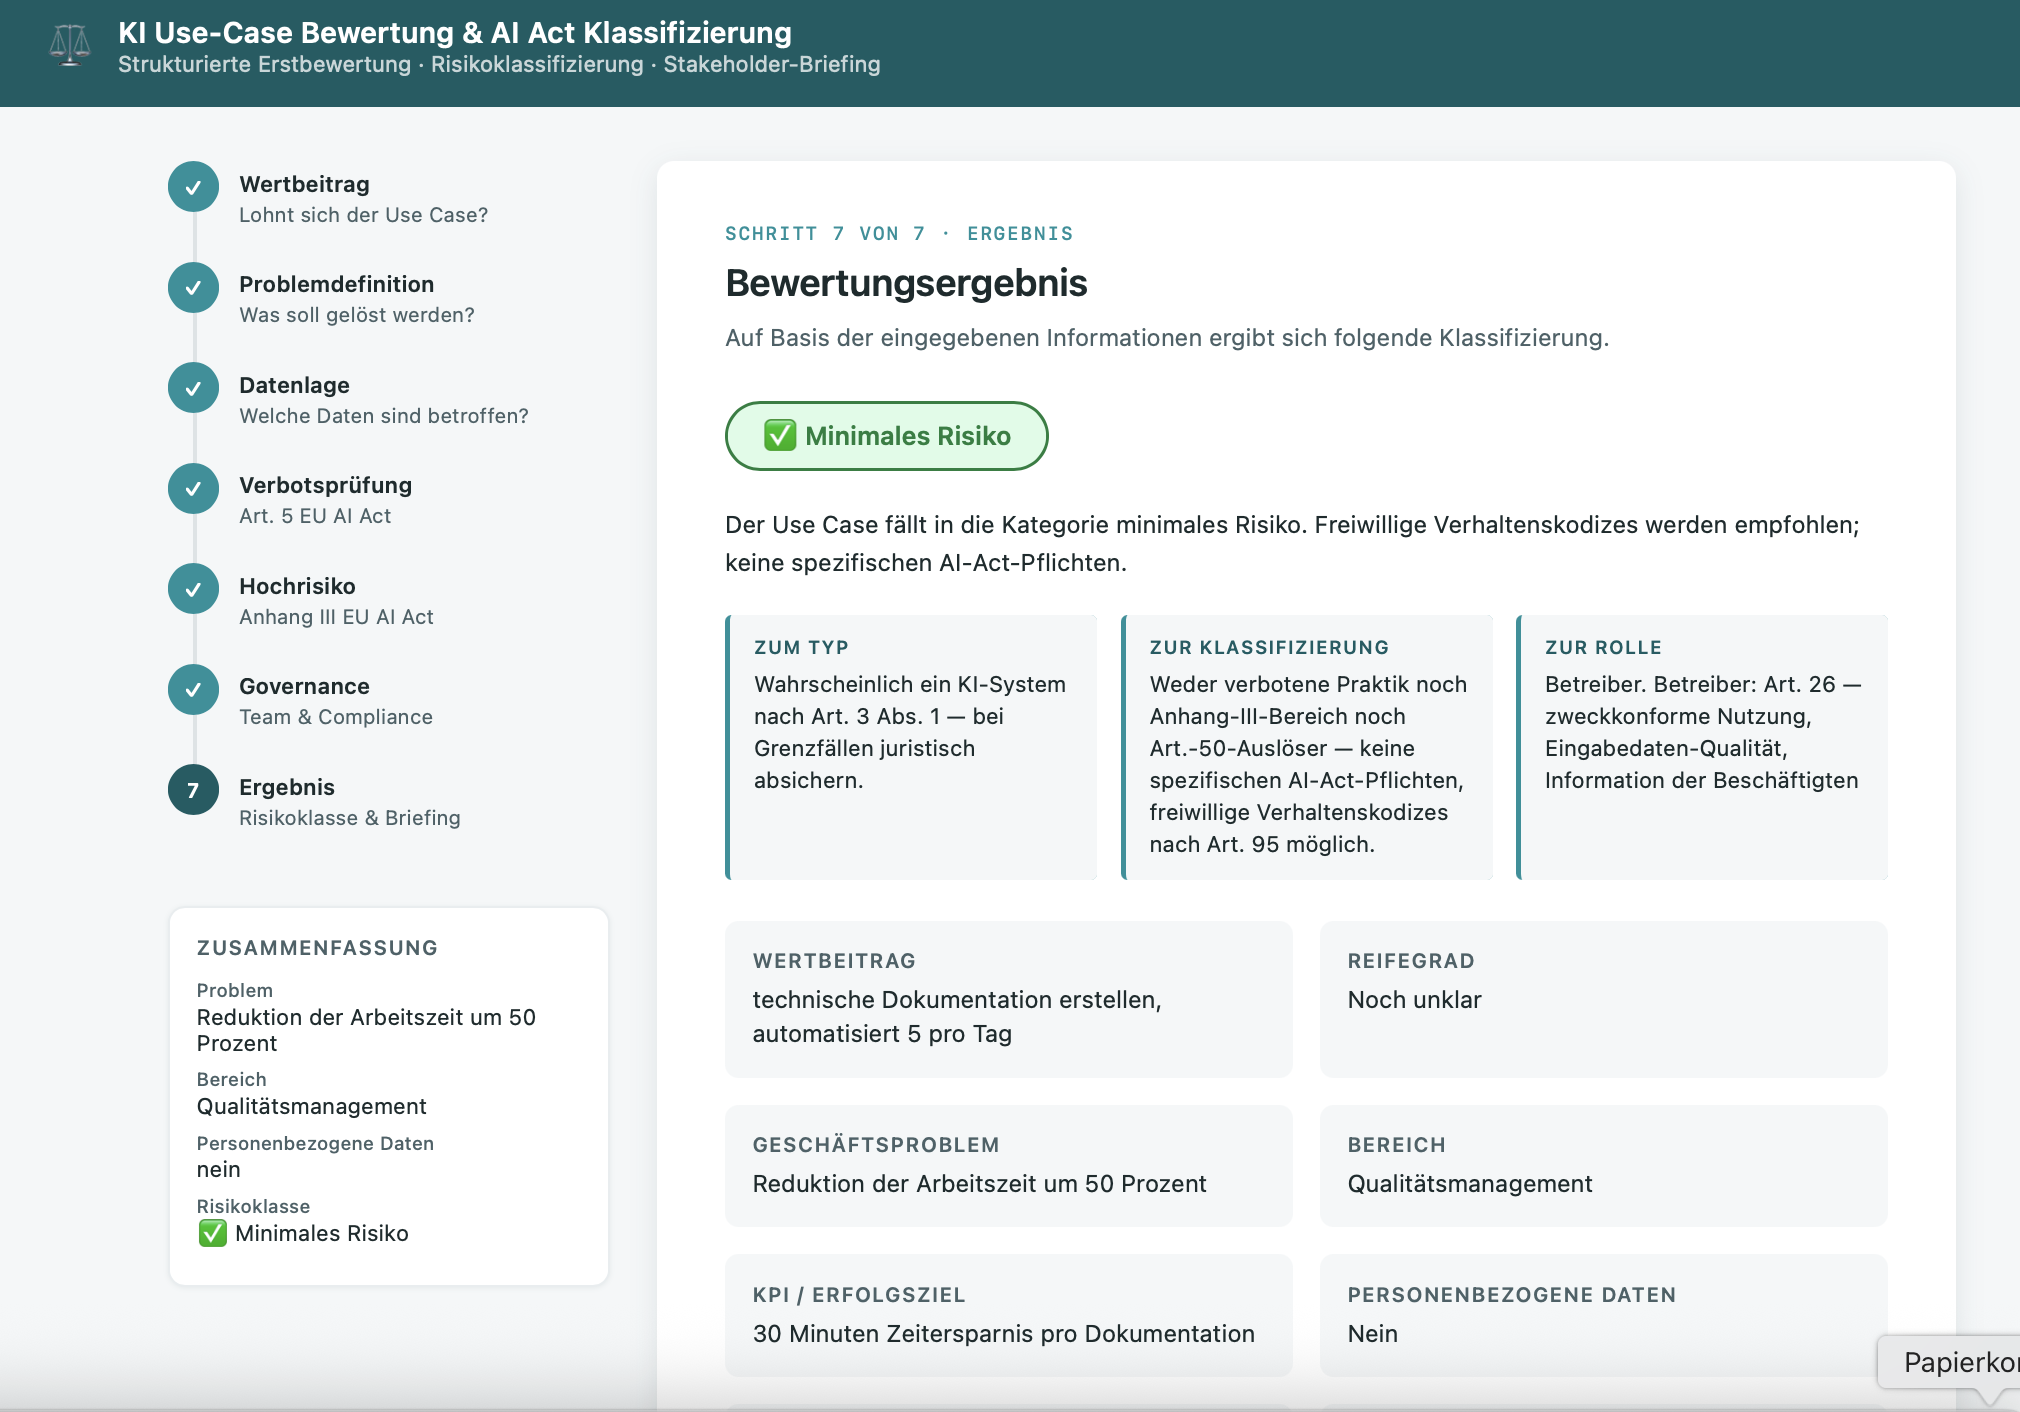
Task: Click the 'Der Use Case fällt in die Kategorie' paragraph
Action: pos(1292,544)
